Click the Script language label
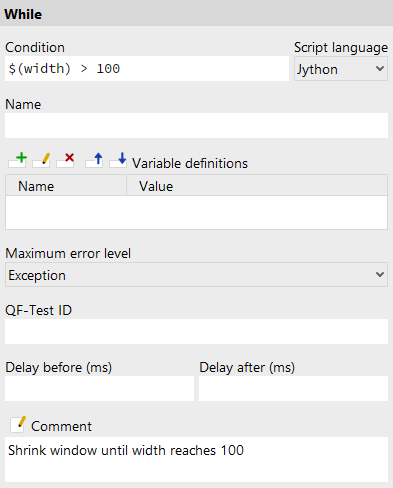This screenshot has height=488, width=393. [341, 47]
